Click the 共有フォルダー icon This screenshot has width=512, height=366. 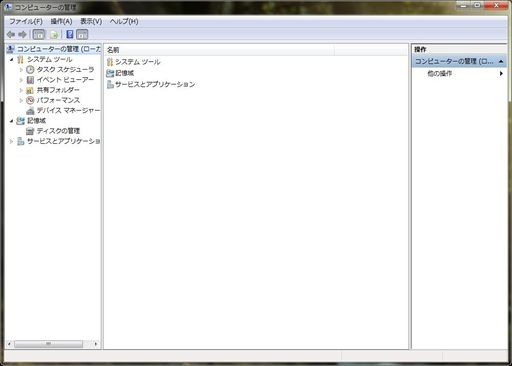30,90
